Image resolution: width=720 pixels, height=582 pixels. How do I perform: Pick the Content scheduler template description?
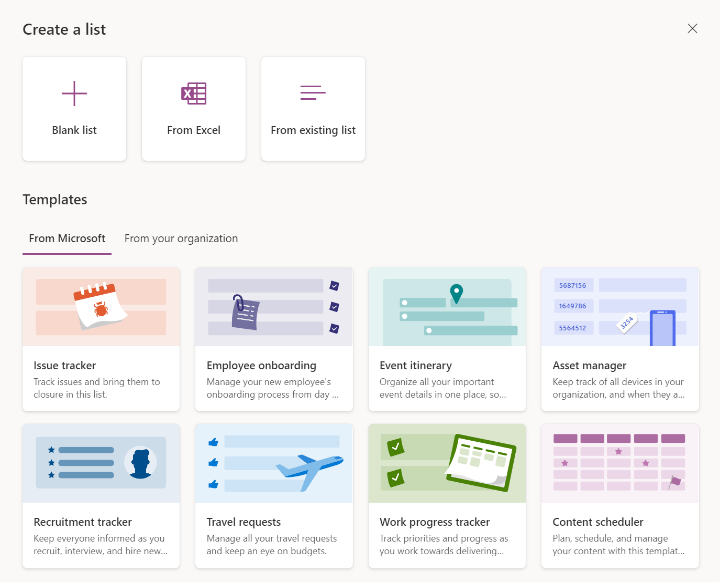(x=619, y=544)
